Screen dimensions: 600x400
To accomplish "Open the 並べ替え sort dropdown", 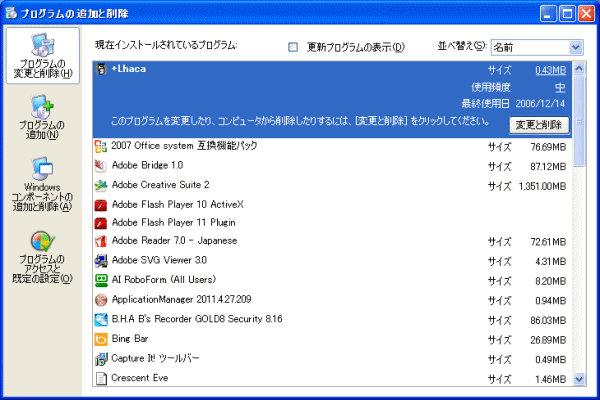I will [575, 47].
